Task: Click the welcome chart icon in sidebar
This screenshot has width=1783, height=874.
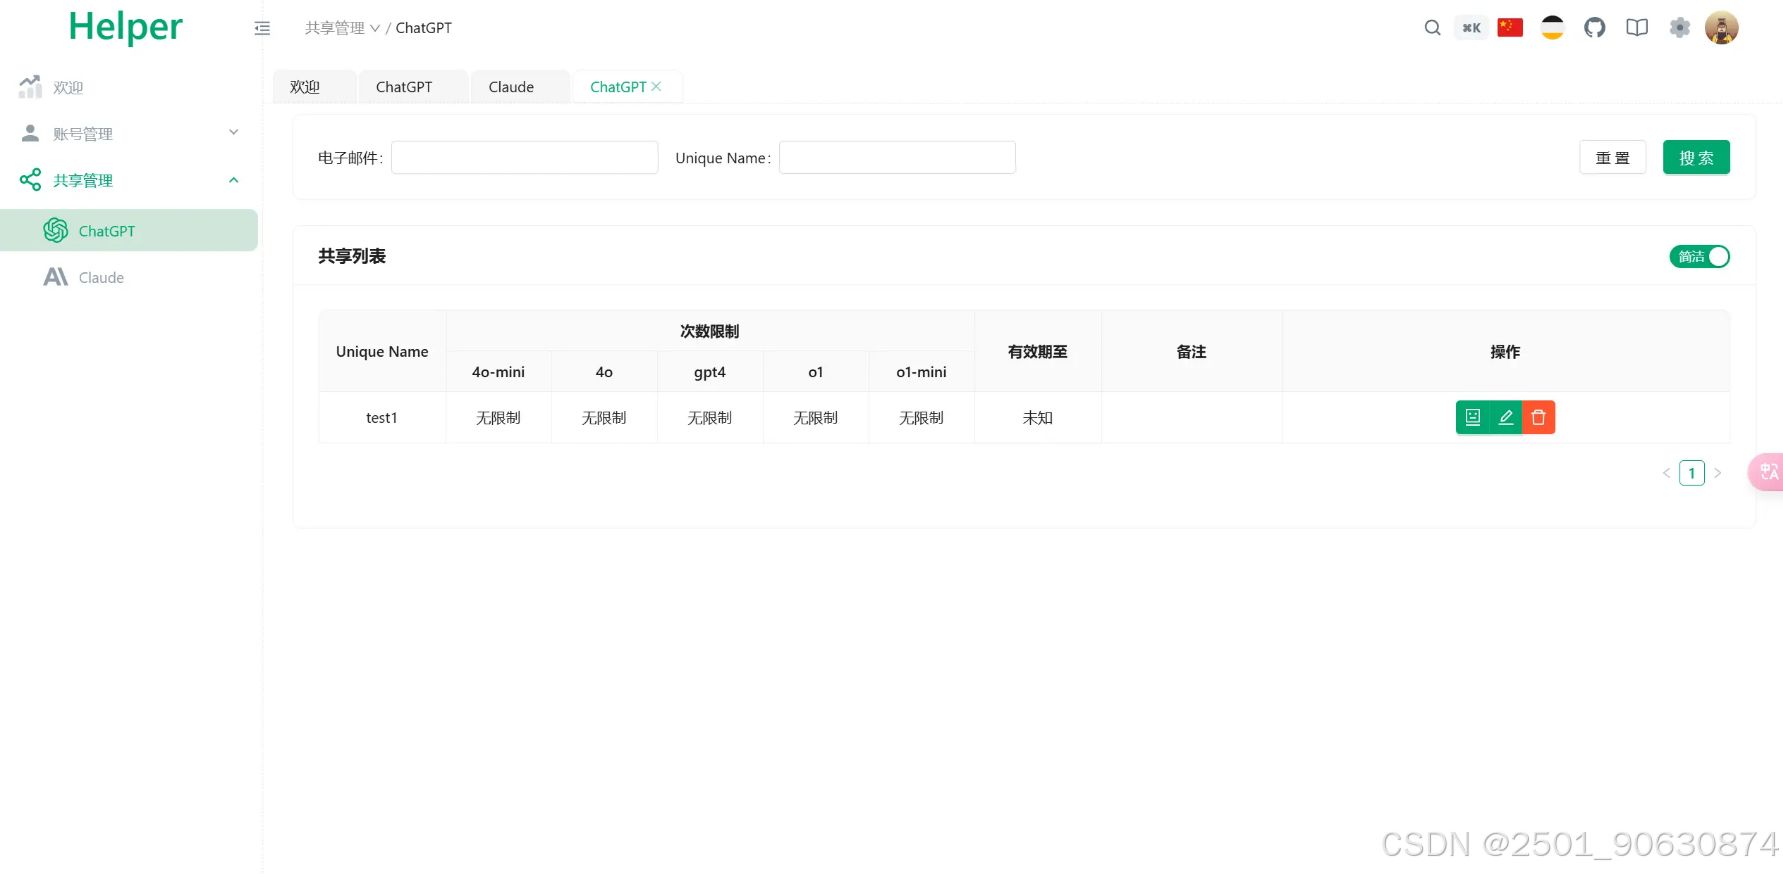Action: 30,87
